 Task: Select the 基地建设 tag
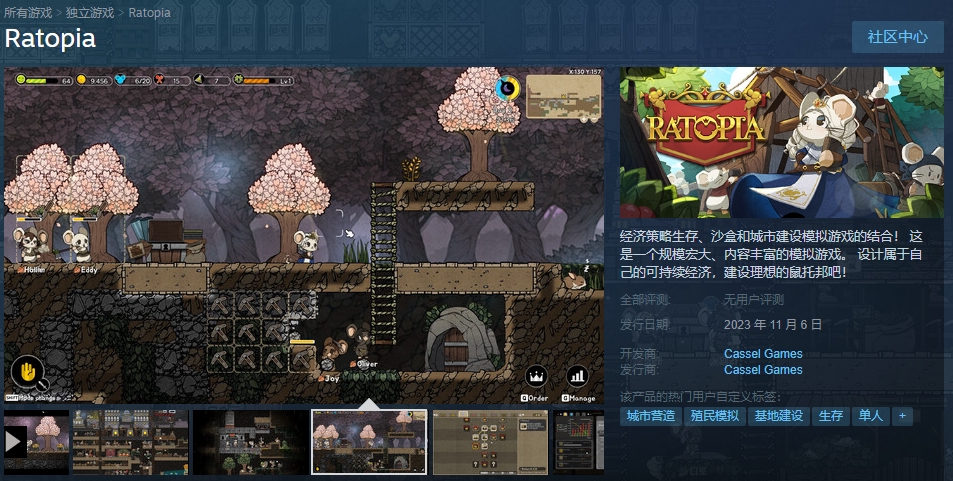click(x=779, y=416)
